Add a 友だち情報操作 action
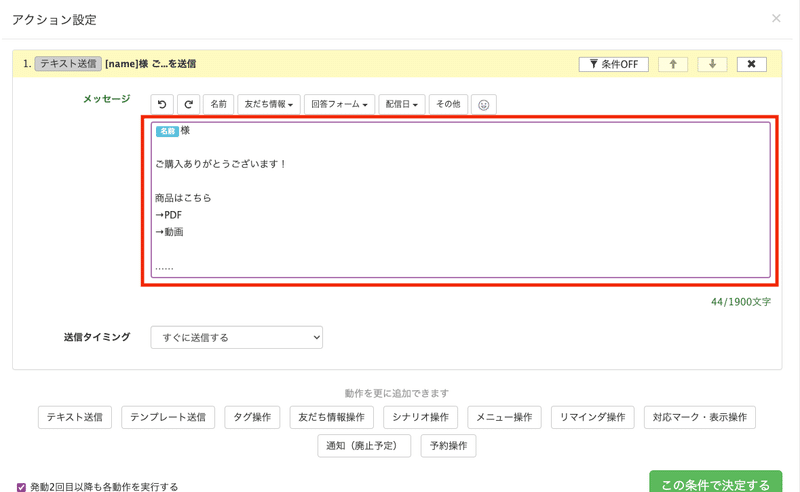The width and height of the screenshot is (800, 492). pos(332,417)
